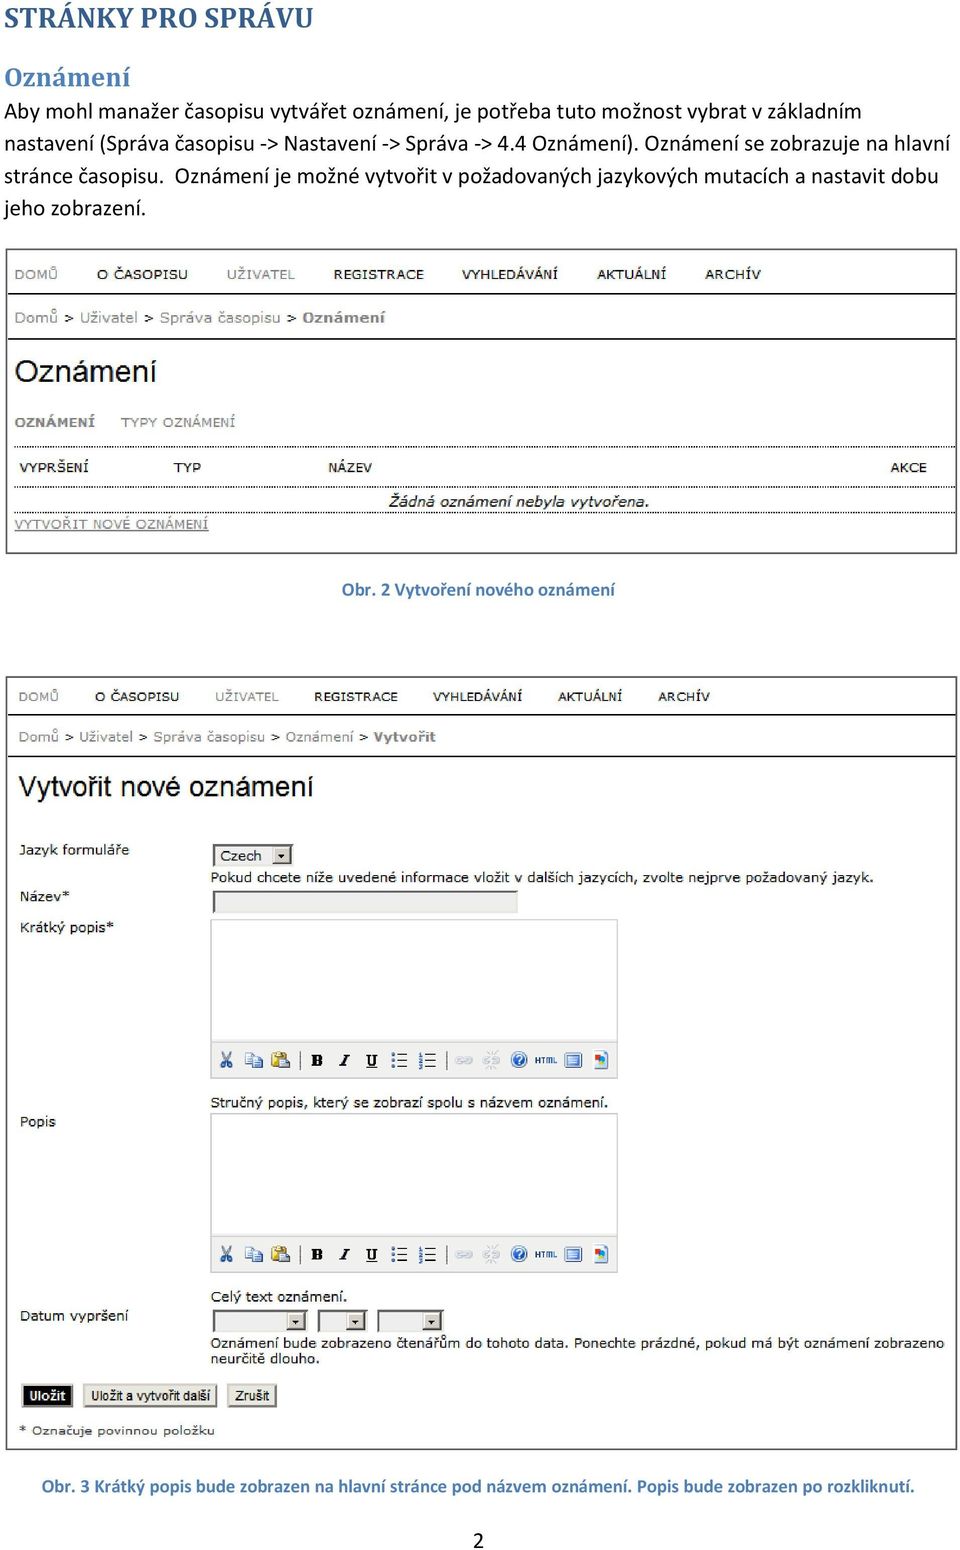Toggle fullscreen mode in the lower Popis toolbar
The image size is (960, 1550).
(573, 1254)
